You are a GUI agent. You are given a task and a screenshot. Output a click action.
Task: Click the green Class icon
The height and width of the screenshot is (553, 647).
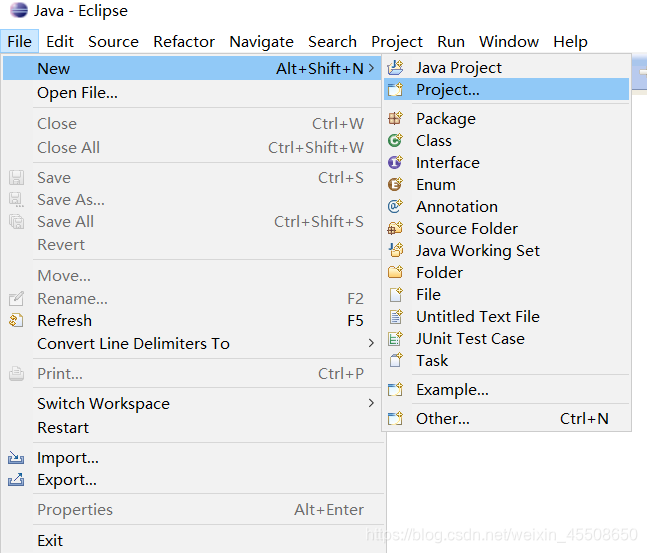395,140
